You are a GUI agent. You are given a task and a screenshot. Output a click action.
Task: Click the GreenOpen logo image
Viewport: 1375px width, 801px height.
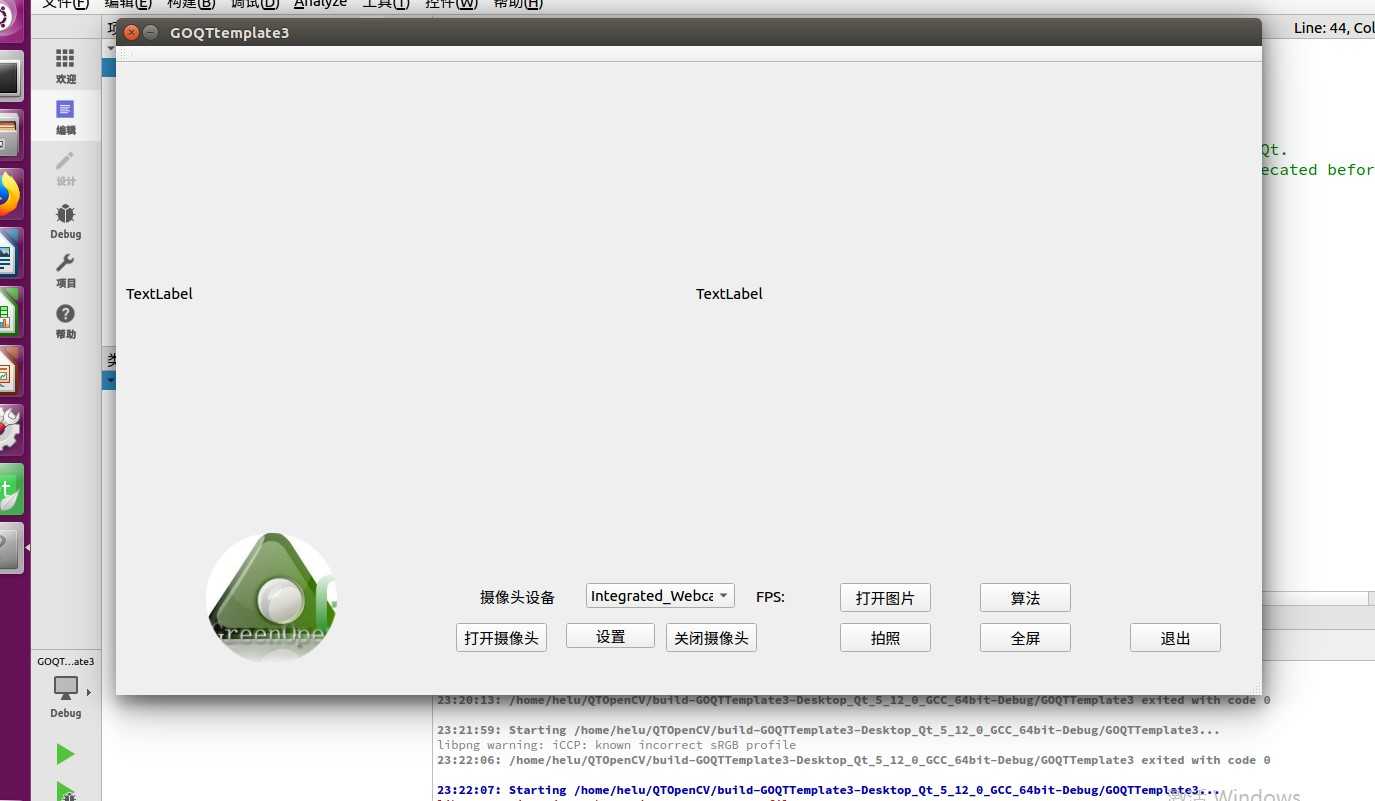click(271, 597)
